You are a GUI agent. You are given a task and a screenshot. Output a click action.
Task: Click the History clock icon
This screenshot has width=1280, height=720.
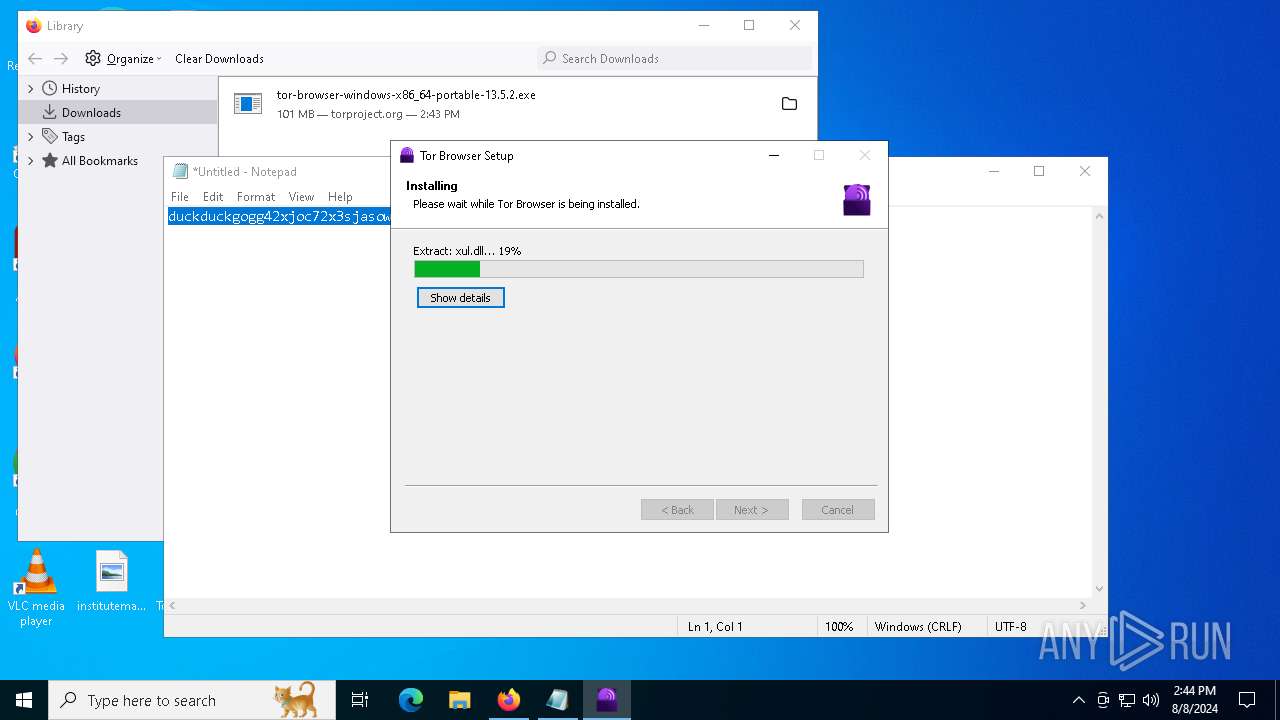pyautogui.click(x=49, y=89)
